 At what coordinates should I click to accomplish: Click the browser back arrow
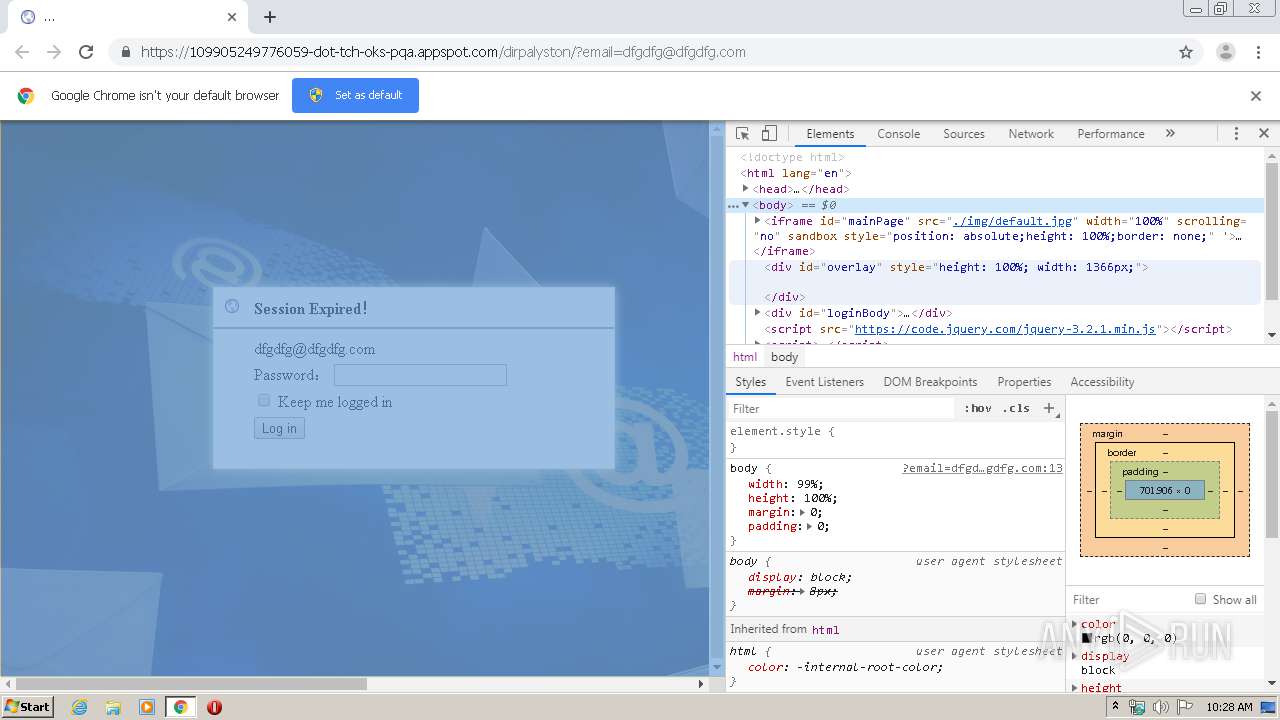point(22,52)
